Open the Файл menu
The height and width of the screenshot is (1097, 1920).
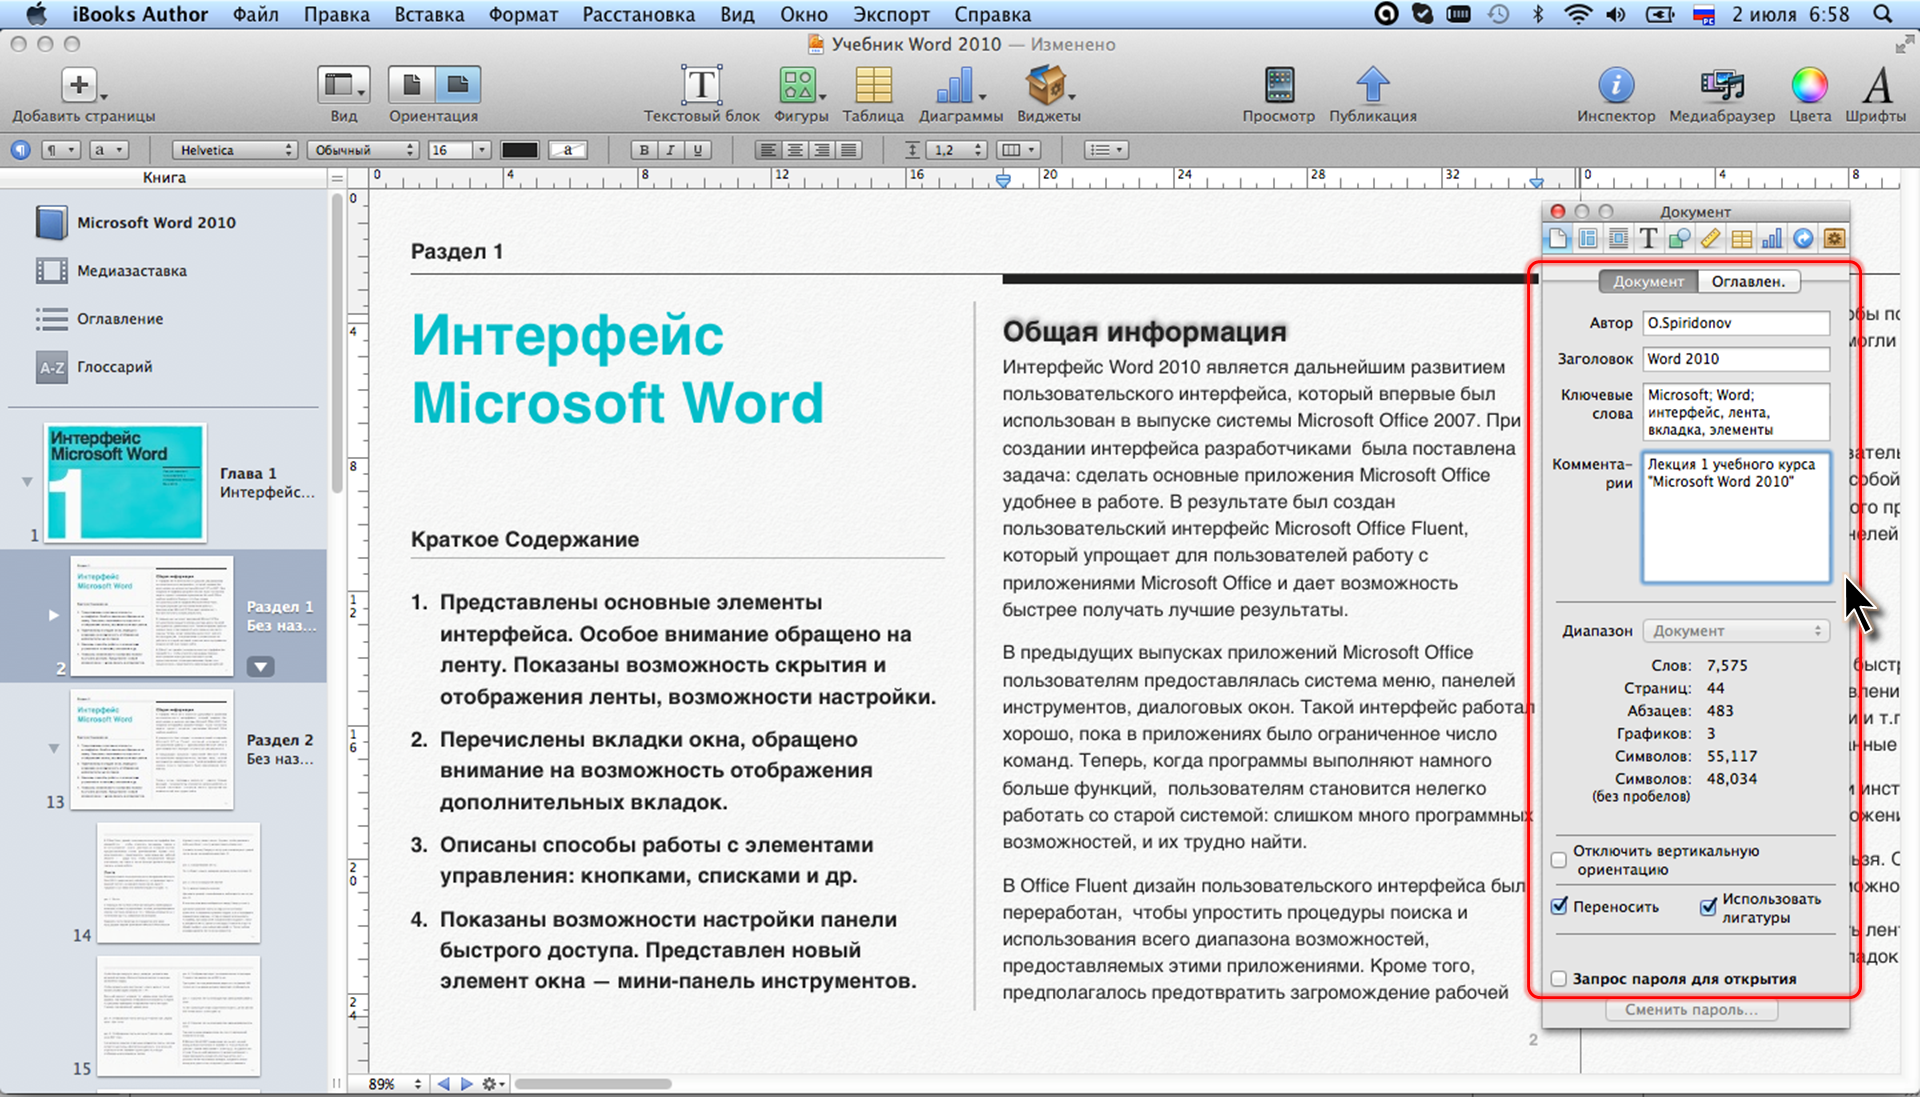[x=256, y=14]
